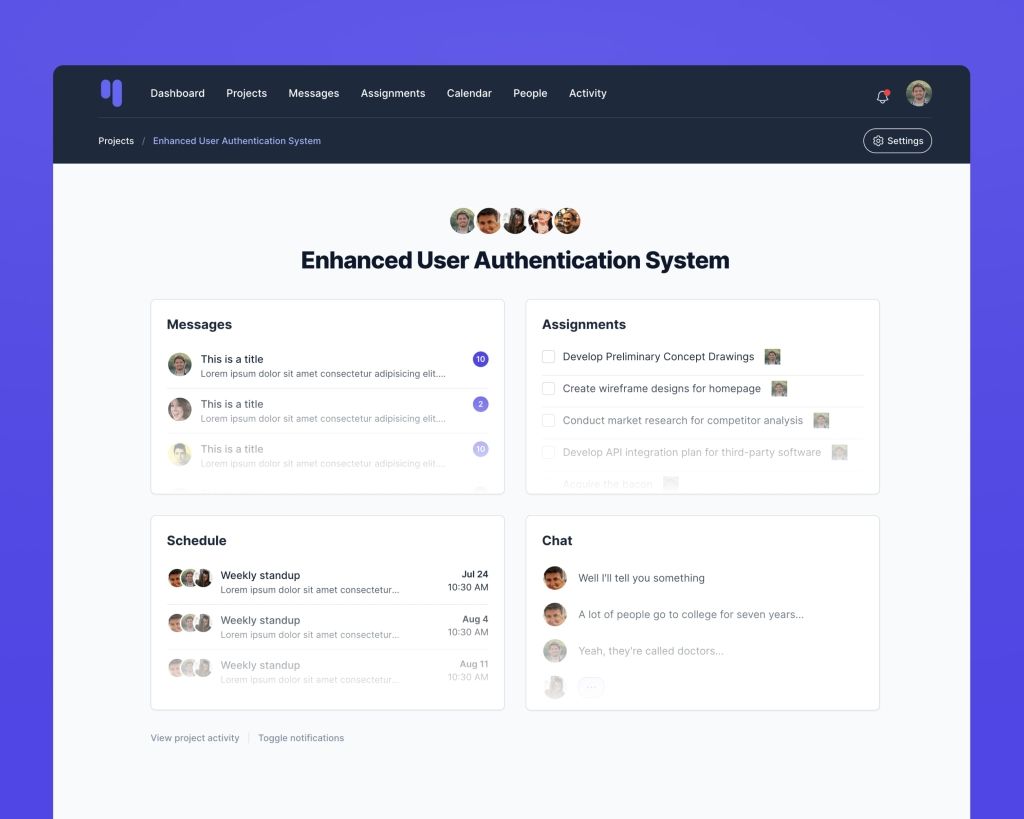Image resolution: width=1024 pixels, height=819 pixels.
Task: Open the People page from navbar
Action: [530, 94]
